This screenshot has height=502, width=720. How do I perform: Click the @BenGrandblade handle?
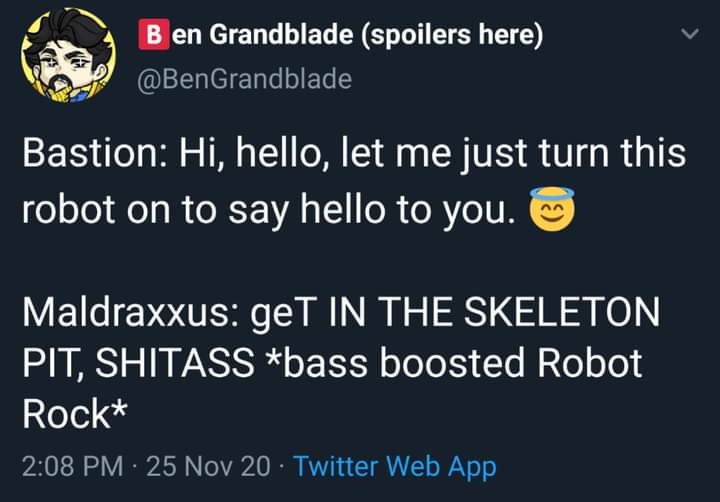(245, 79)
